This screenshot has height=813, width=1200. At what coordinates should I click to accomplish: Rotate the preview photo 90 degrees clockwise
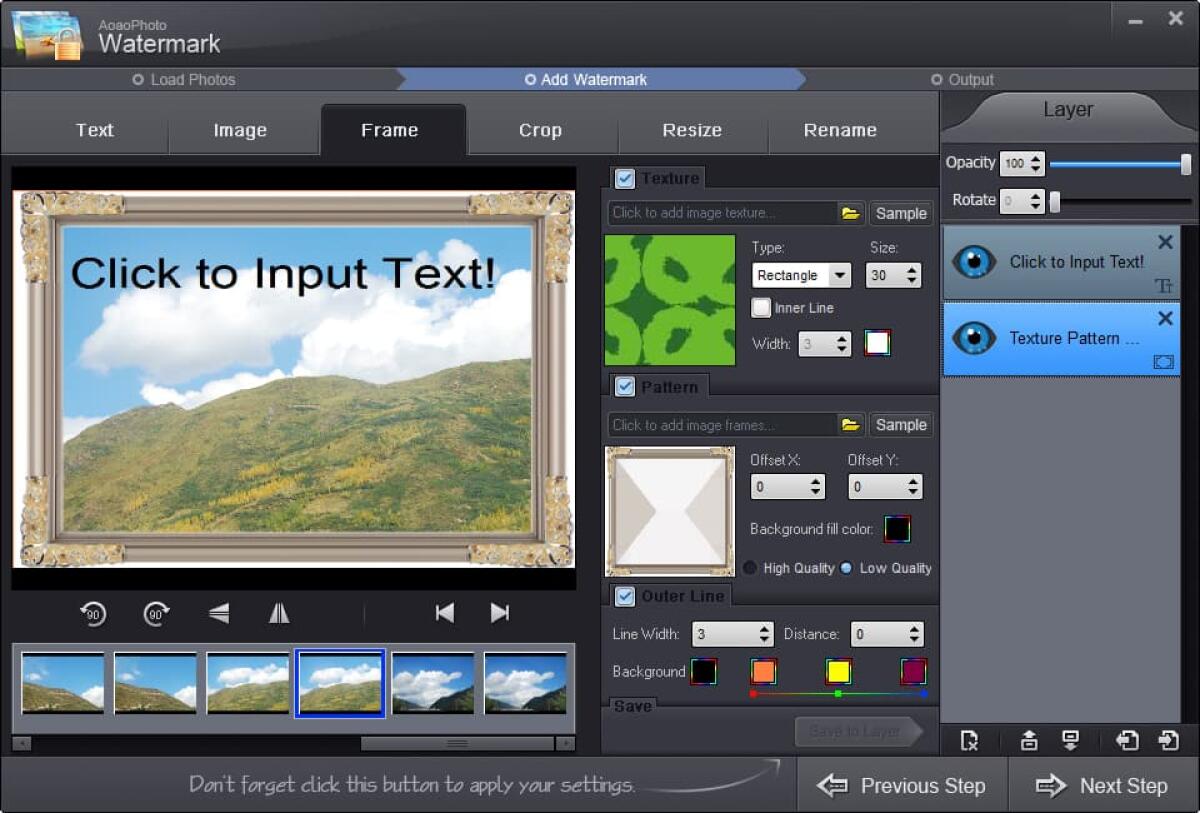pos(157,613)
